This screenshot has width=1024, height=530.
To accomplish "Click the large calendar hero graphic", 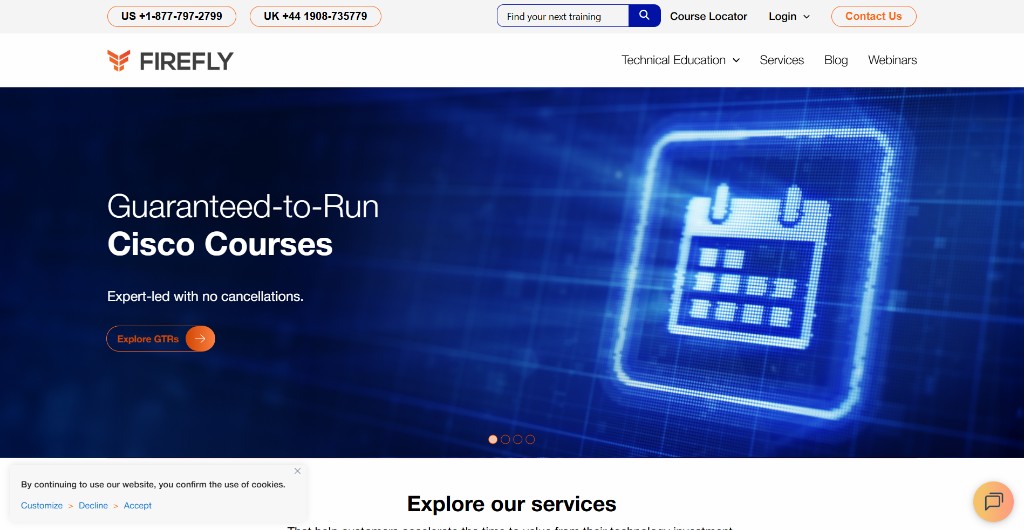I will click(x=759, y=265).
